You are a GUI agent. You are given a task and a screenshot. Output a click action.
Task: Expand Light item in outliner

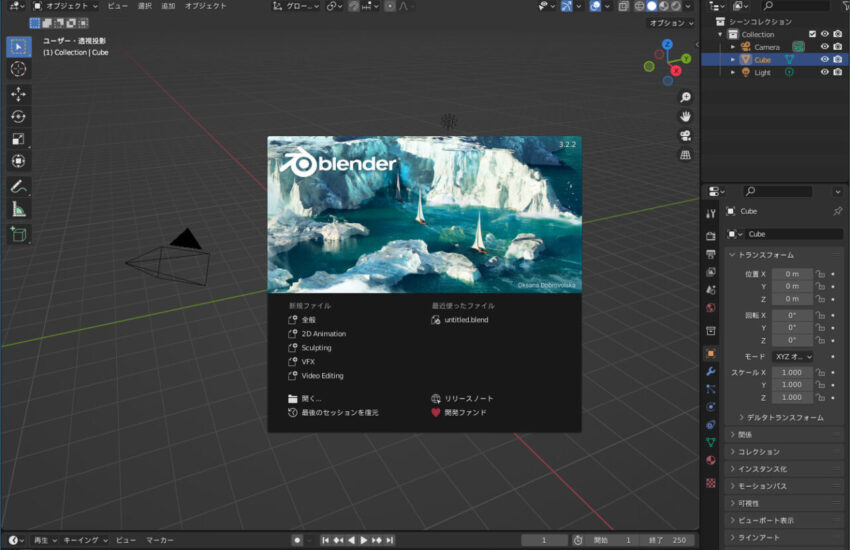pyautogui.click(x=733, y=72)
